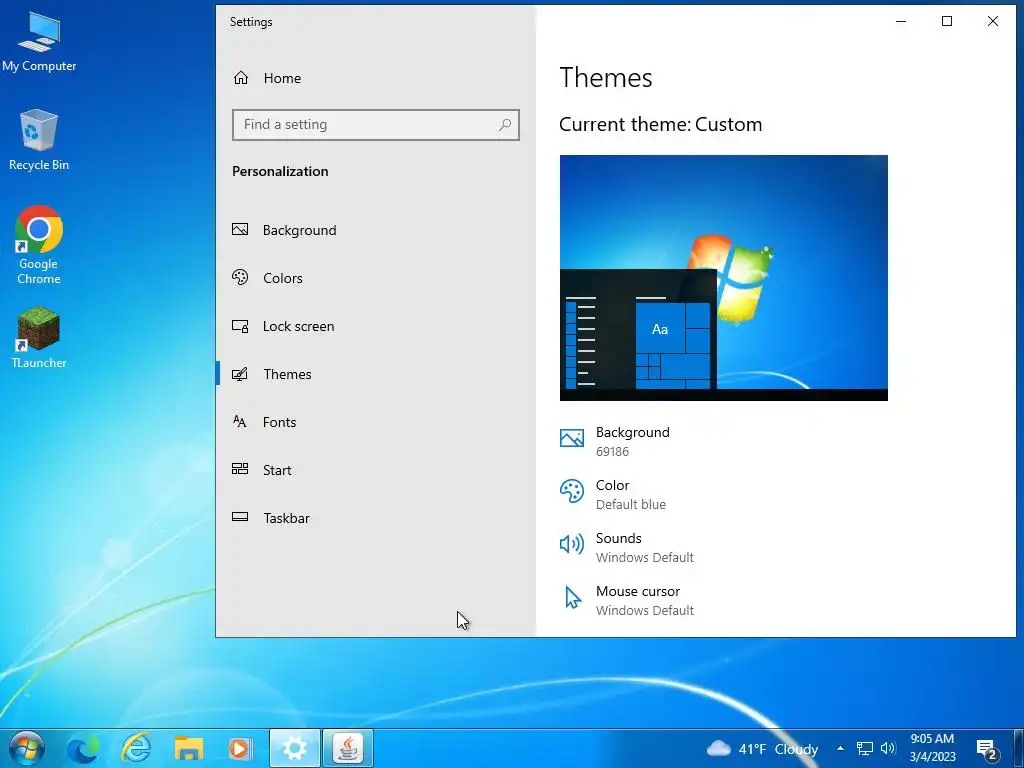Screen dimensions: 1024x768
Task: Open theme Background 69186 option
Action: pyautogui.click(x=615, y=441)
